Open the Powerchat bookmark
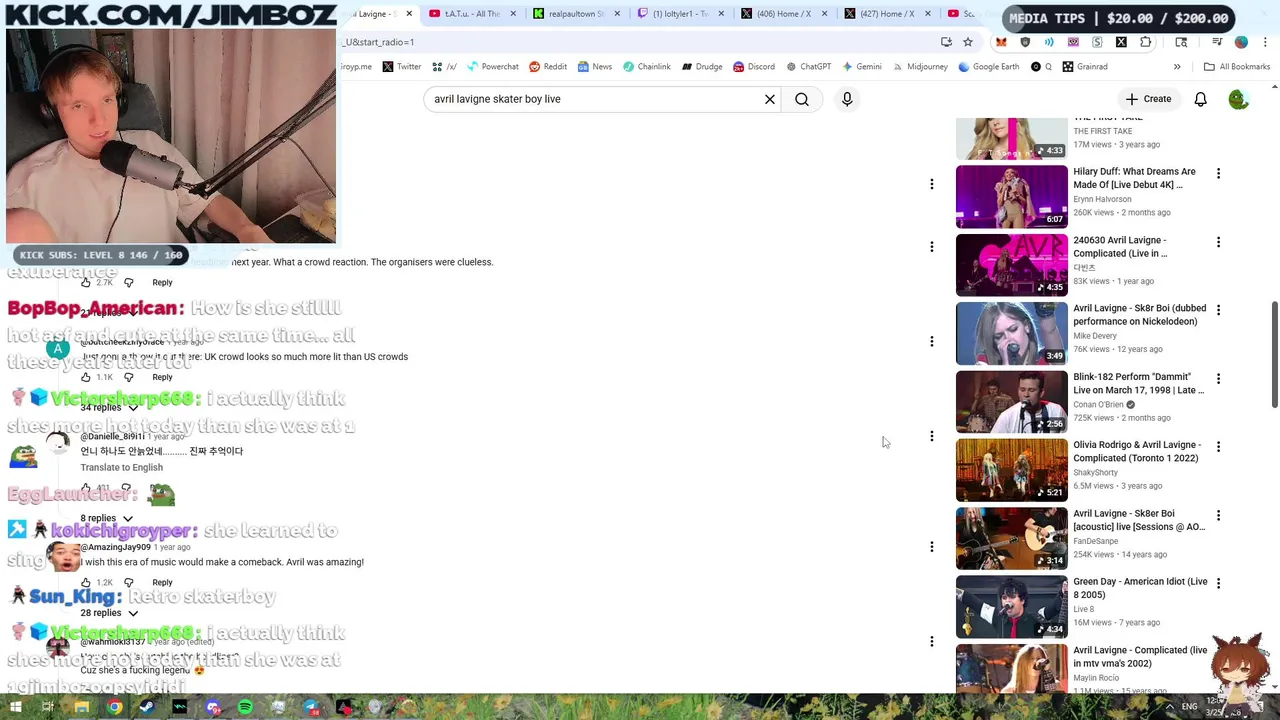 [491, 67]
